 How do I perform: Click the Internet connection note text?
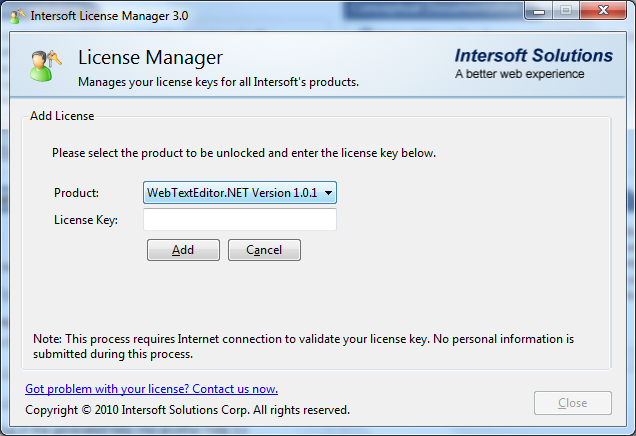[x=303, y=346]
